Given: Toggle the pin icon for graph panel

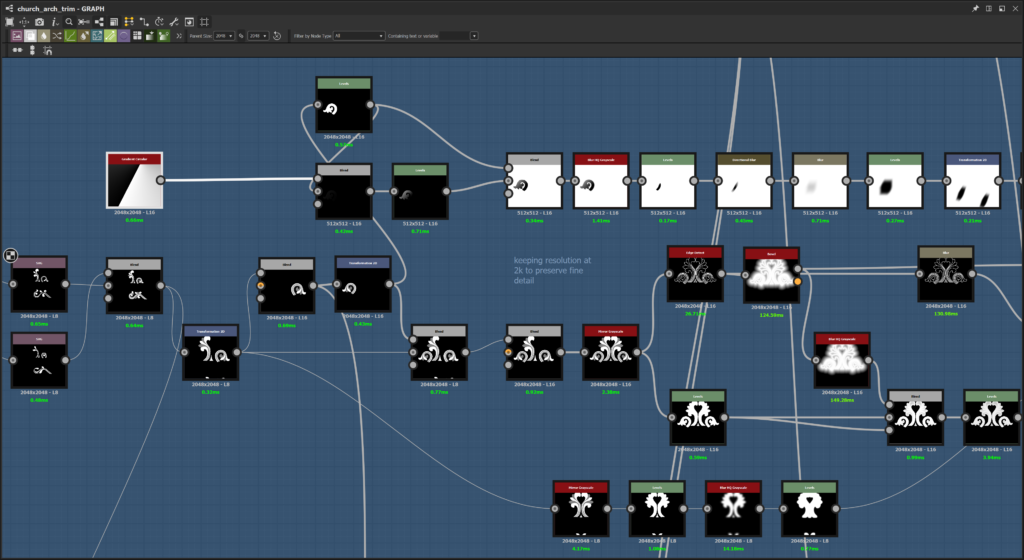Looking at the screenshot, I should point(975,8).
